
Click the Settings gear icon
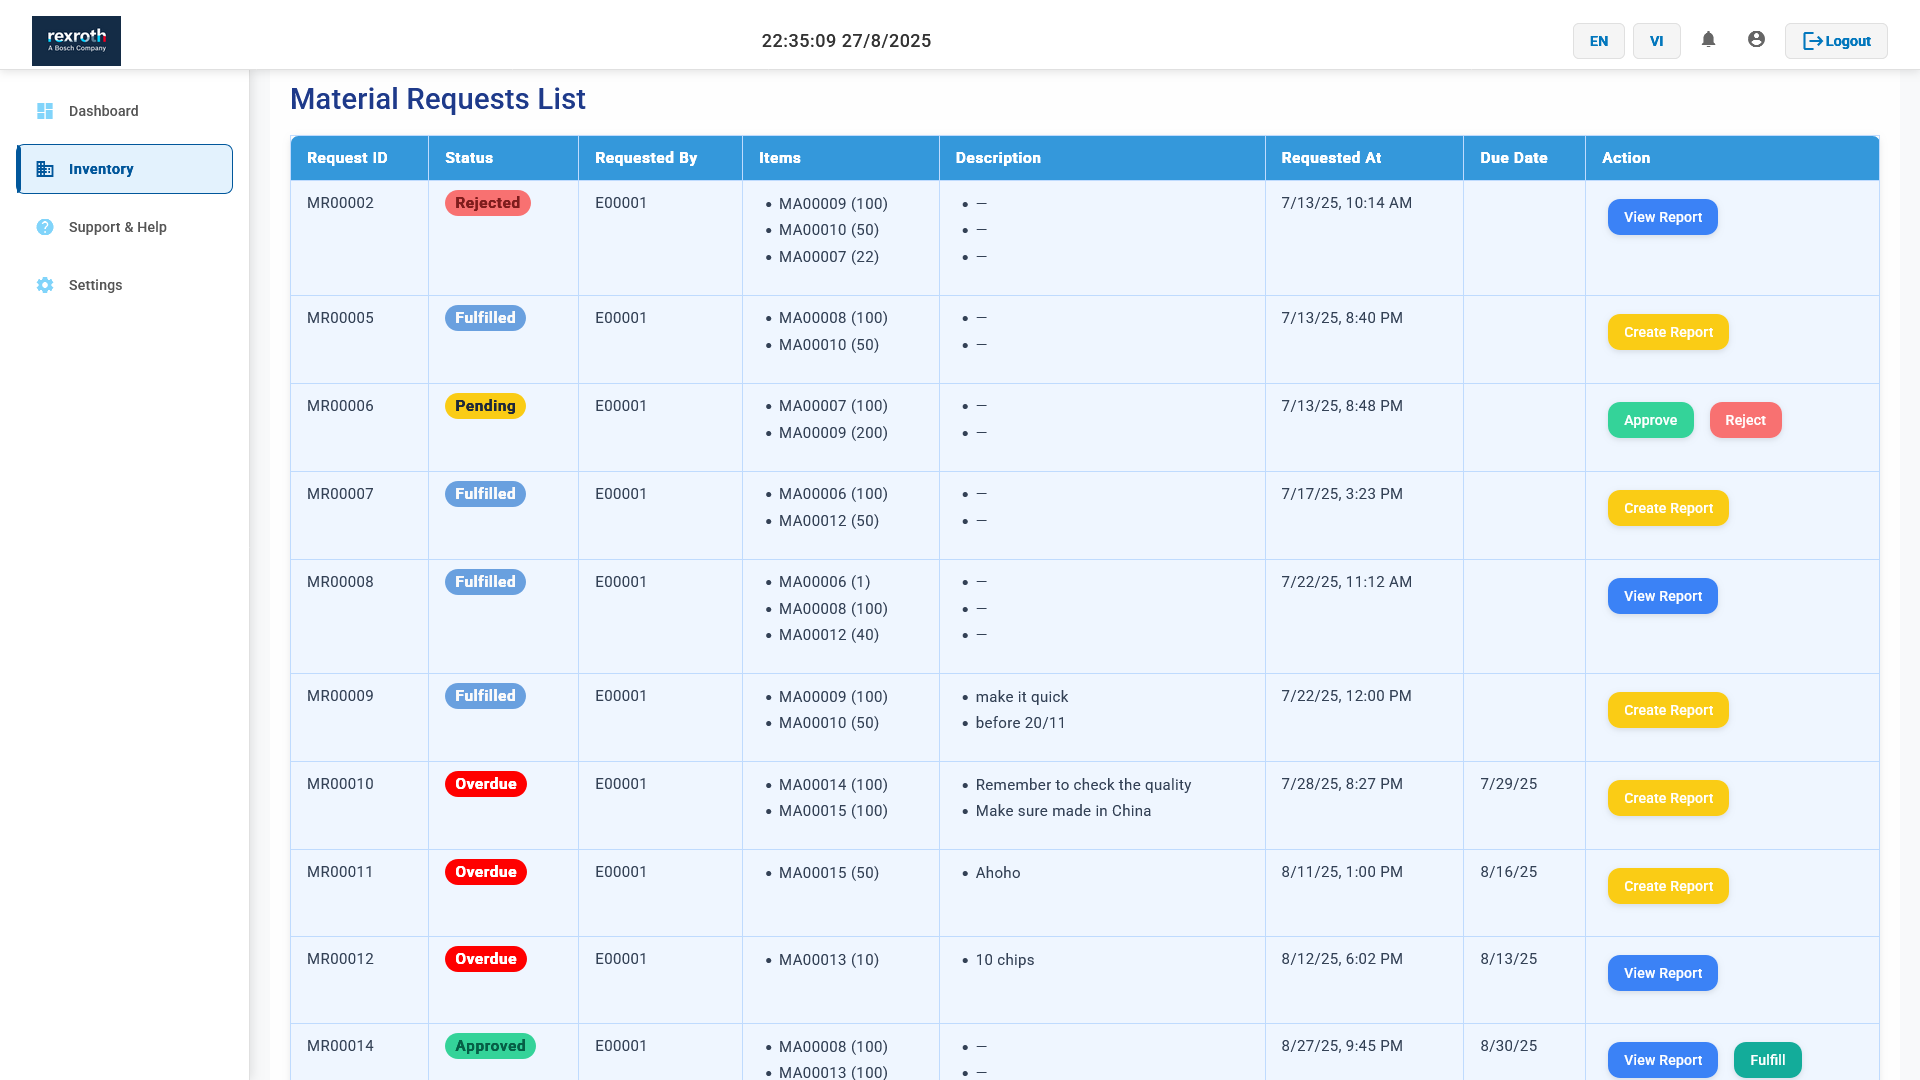[x=45, y=285]
